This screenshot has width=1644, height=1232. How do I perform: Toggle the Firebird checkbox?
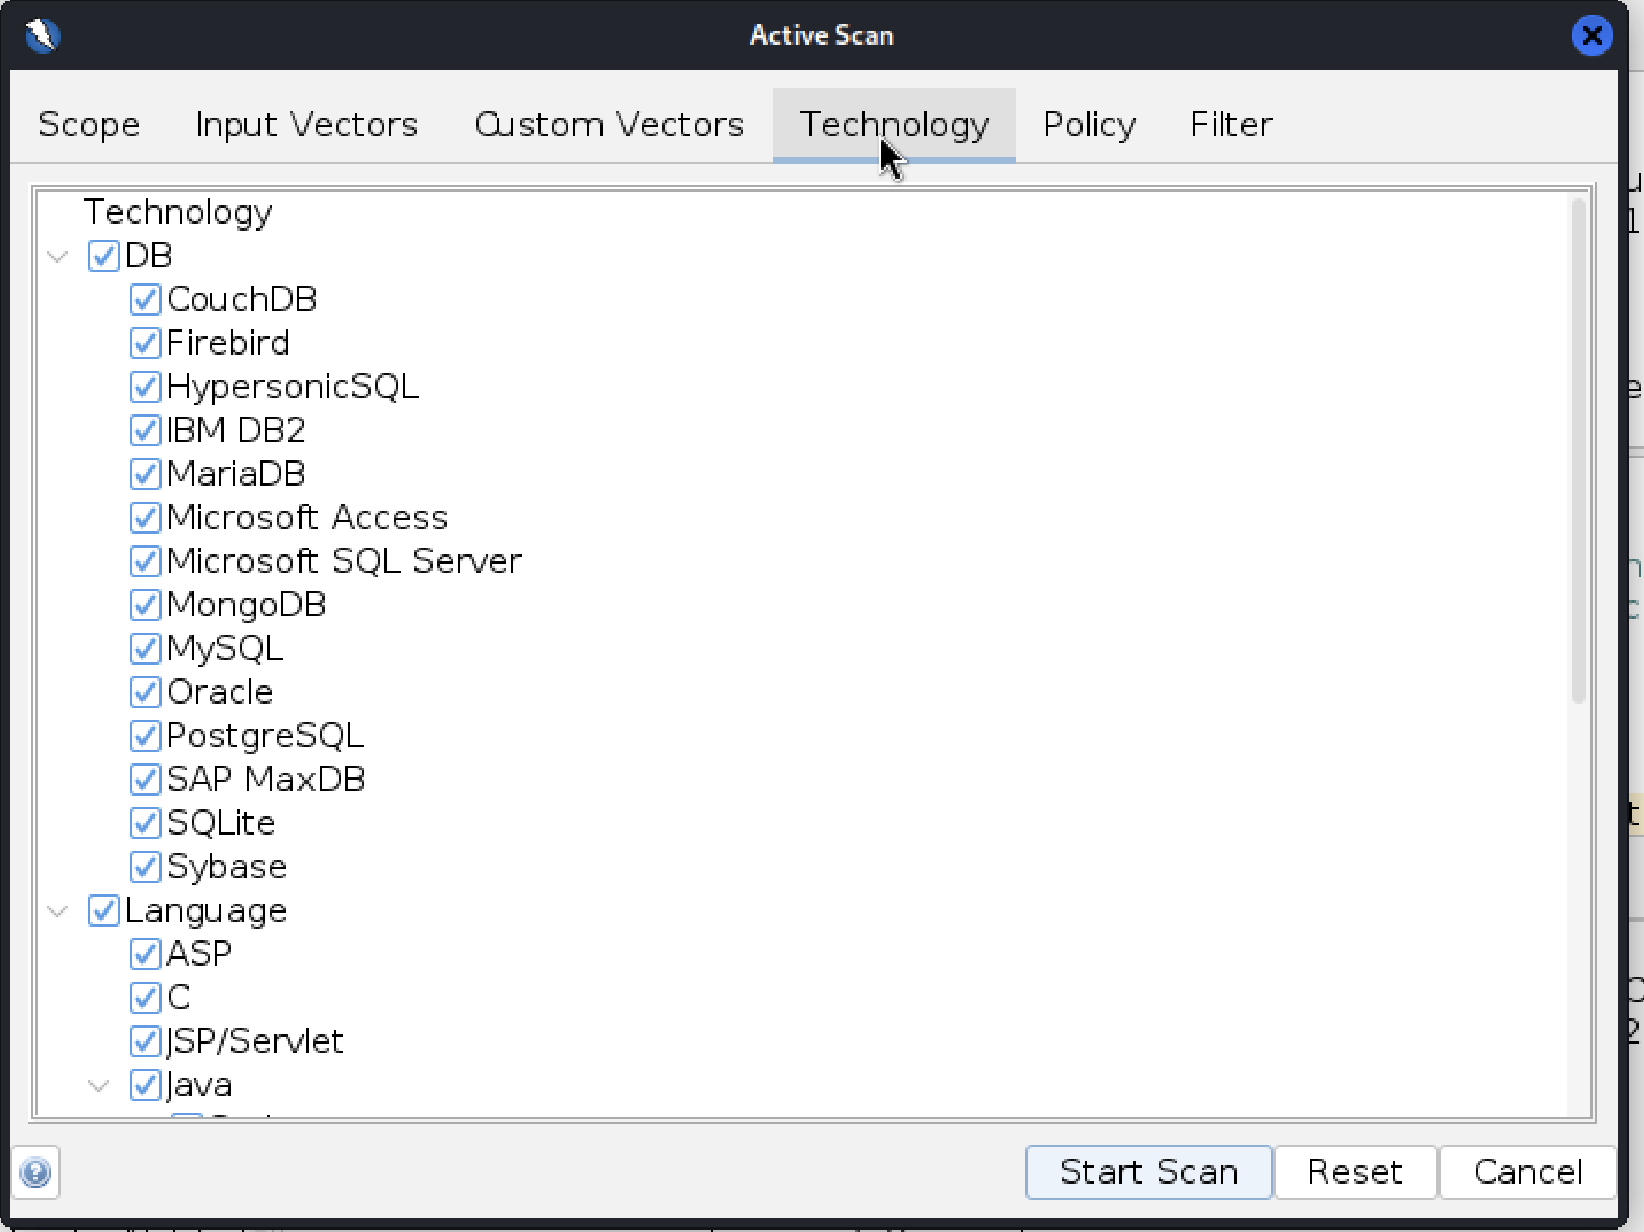pos(145,343)
